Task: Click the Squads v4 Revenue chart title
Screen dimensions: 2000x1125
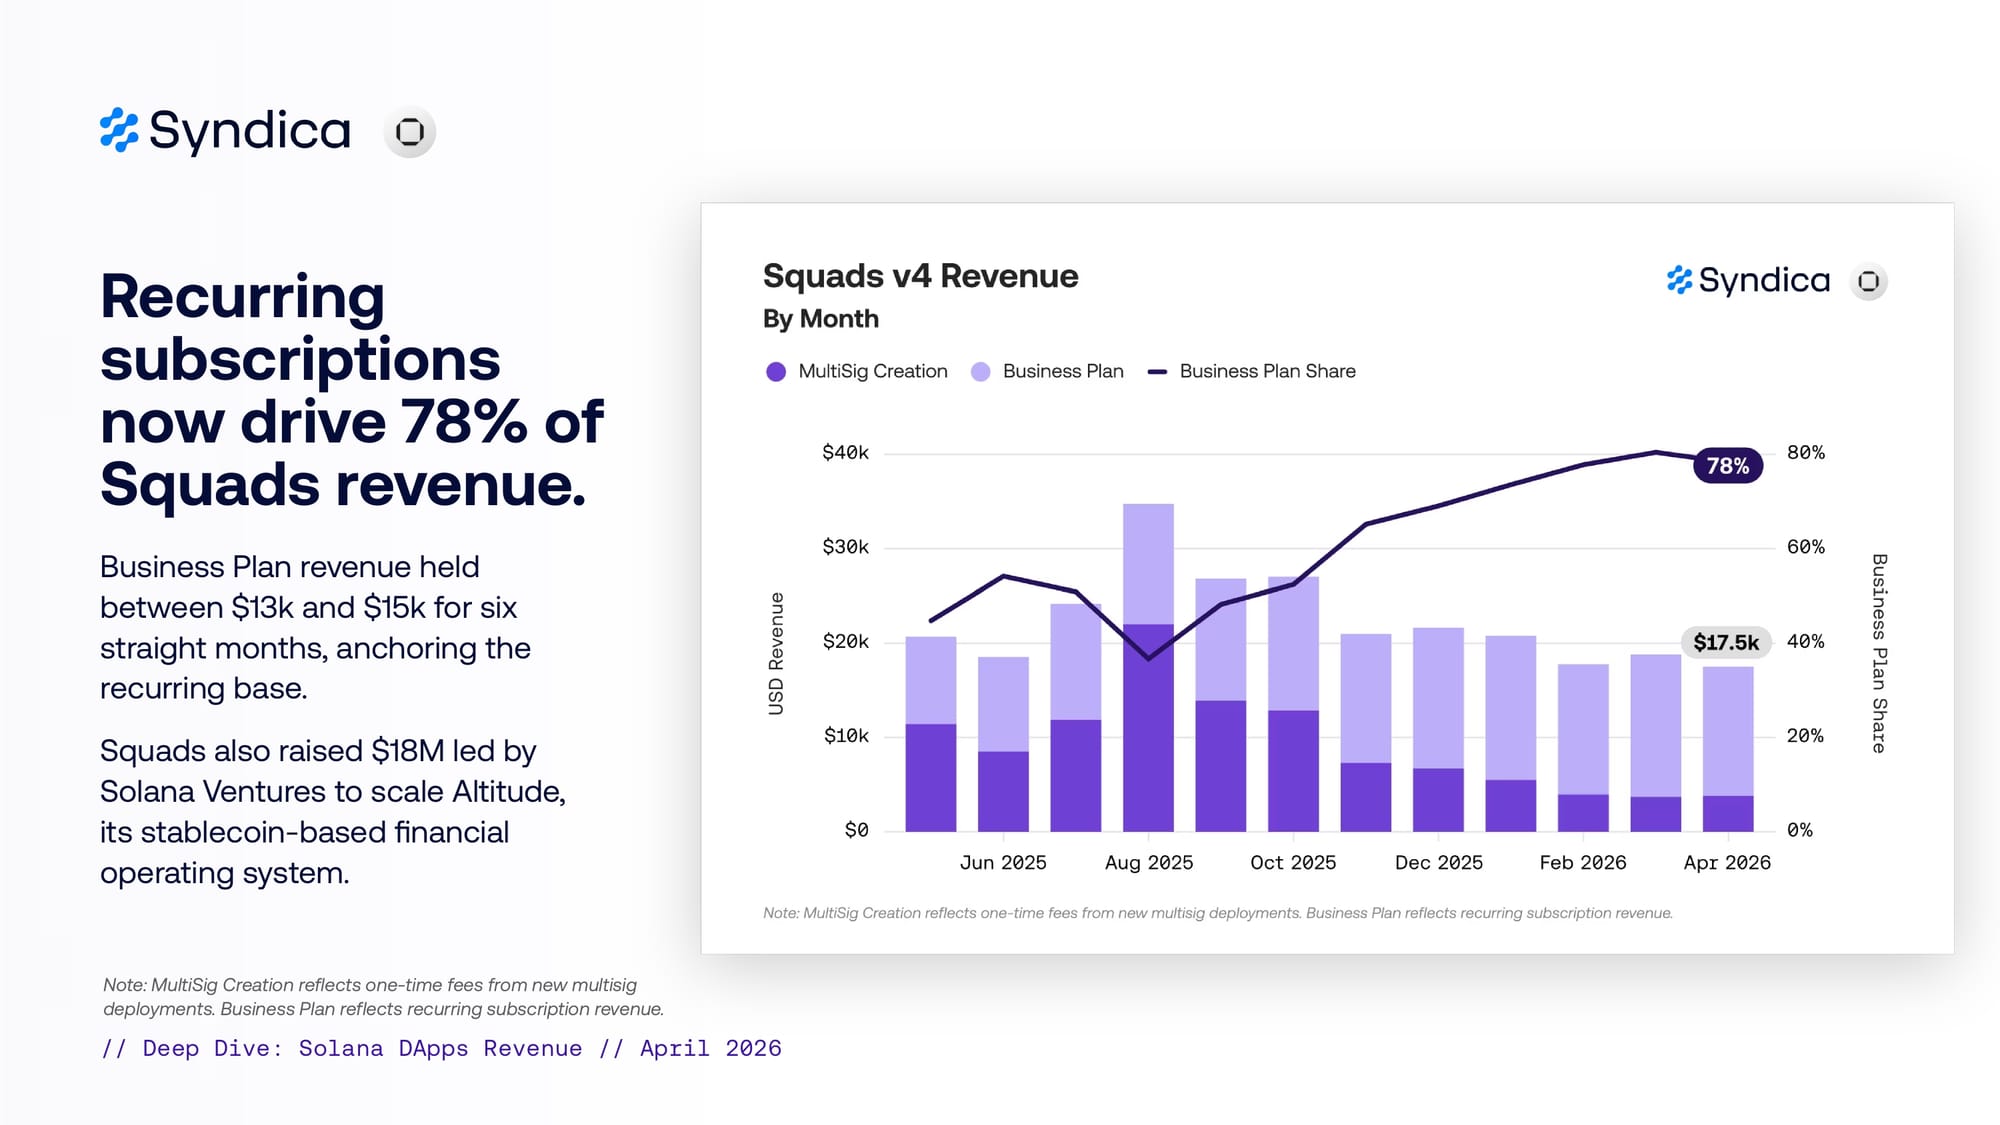Action: [x=920, y=276]
